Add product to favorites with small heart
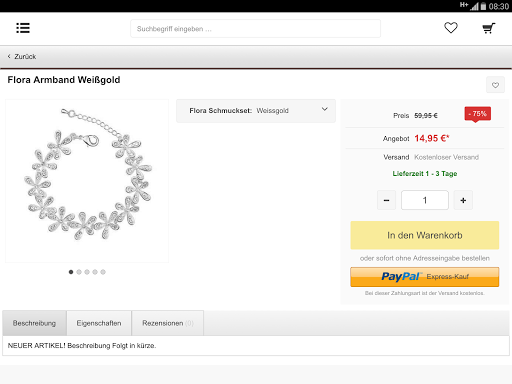Screen dimensions: 512x384 tap(495, 85)
